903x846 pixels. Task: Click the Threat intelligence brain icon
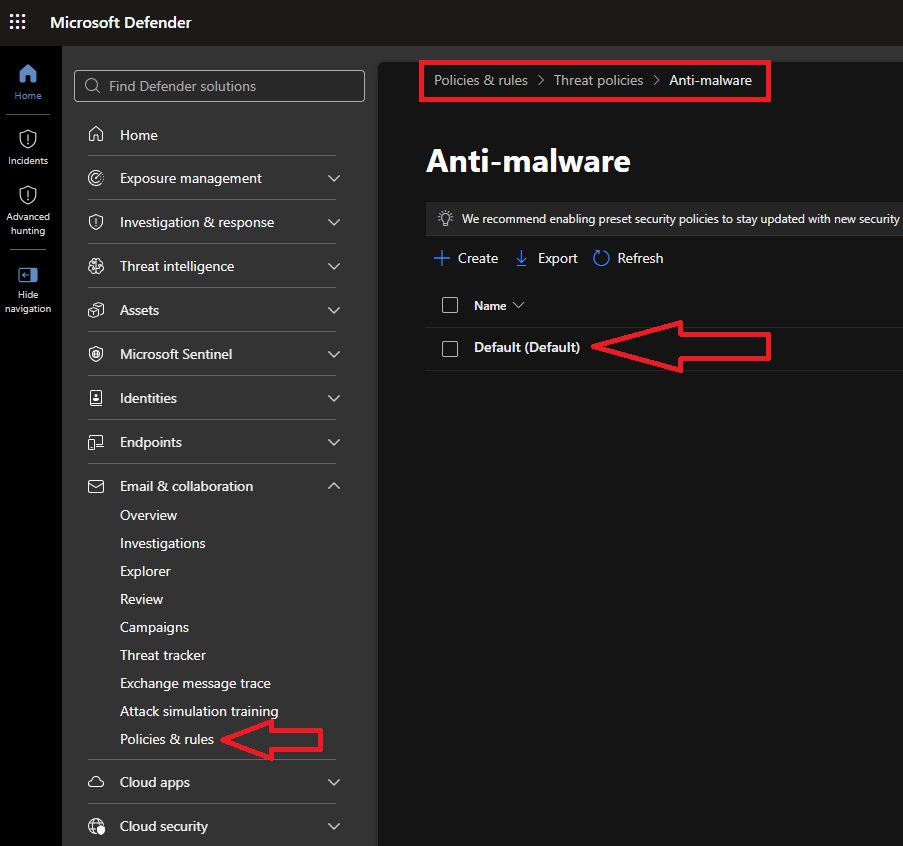(x=96, y=265)
